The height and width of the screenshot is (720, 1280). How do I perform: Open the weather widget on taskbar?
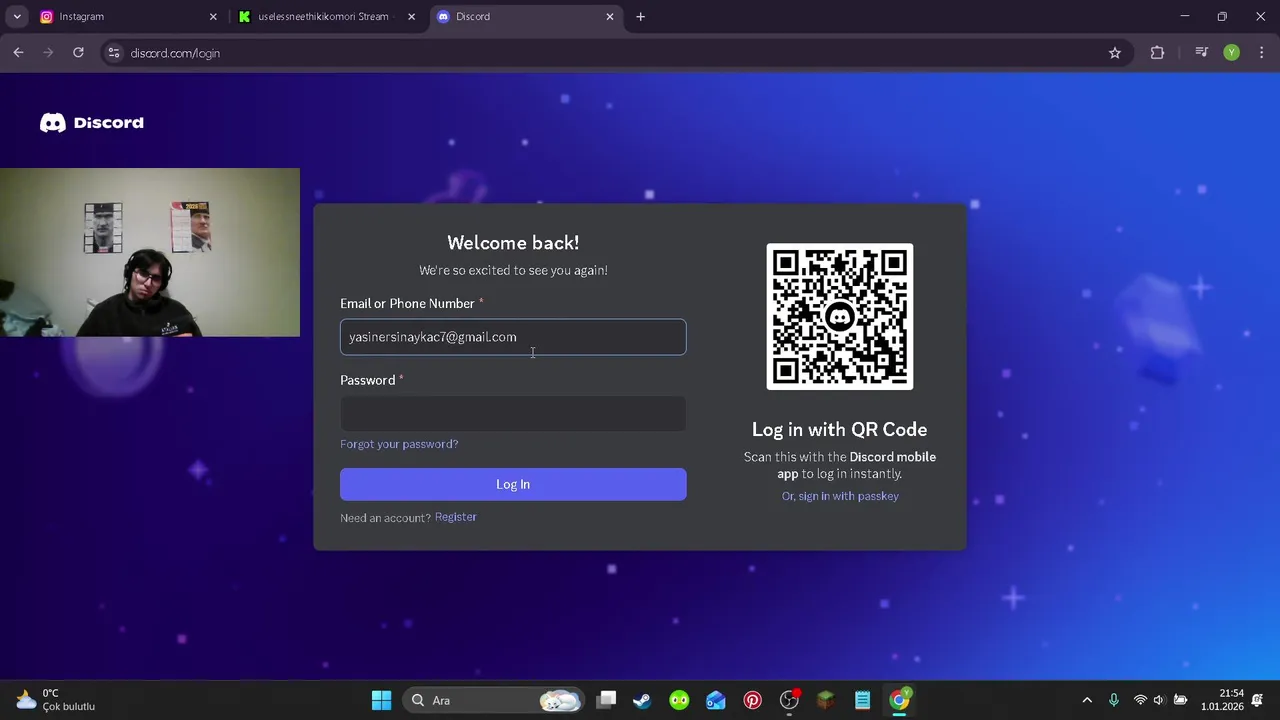click(x=56, y=700)
